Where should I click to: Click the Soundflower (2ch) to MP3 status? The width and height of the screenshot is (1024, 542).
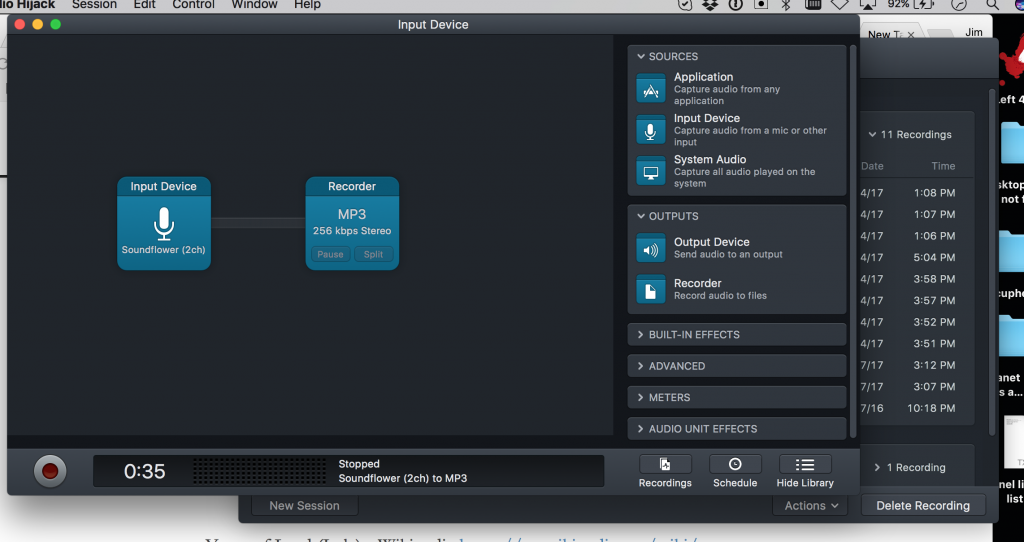[x=402, y=478]
